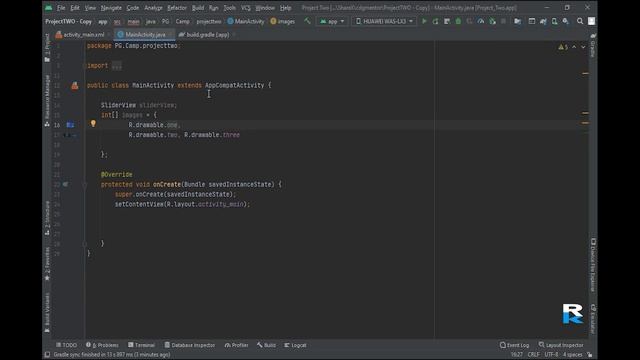This screenshot has width=640, height=360.
Task: Open the Structure side panel
Action: point(47,218)
